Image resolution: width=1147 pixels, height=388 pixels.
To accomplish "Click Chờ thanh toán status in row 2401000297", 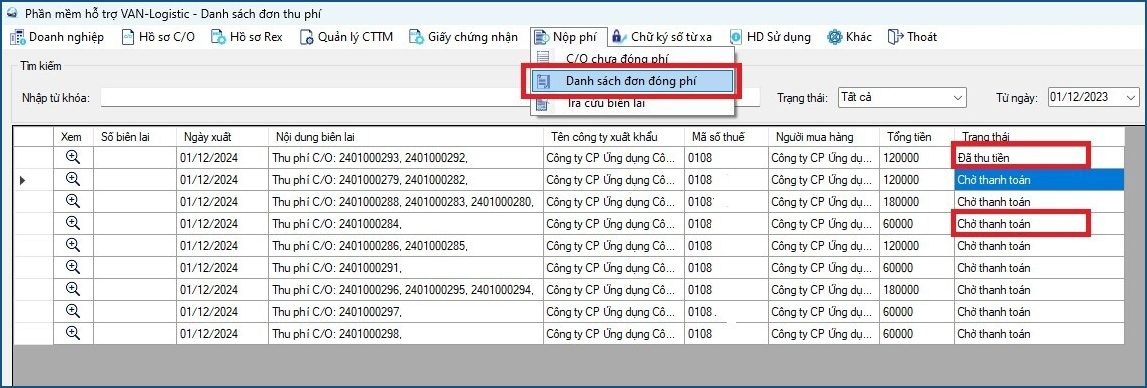I will [1039, 311].
